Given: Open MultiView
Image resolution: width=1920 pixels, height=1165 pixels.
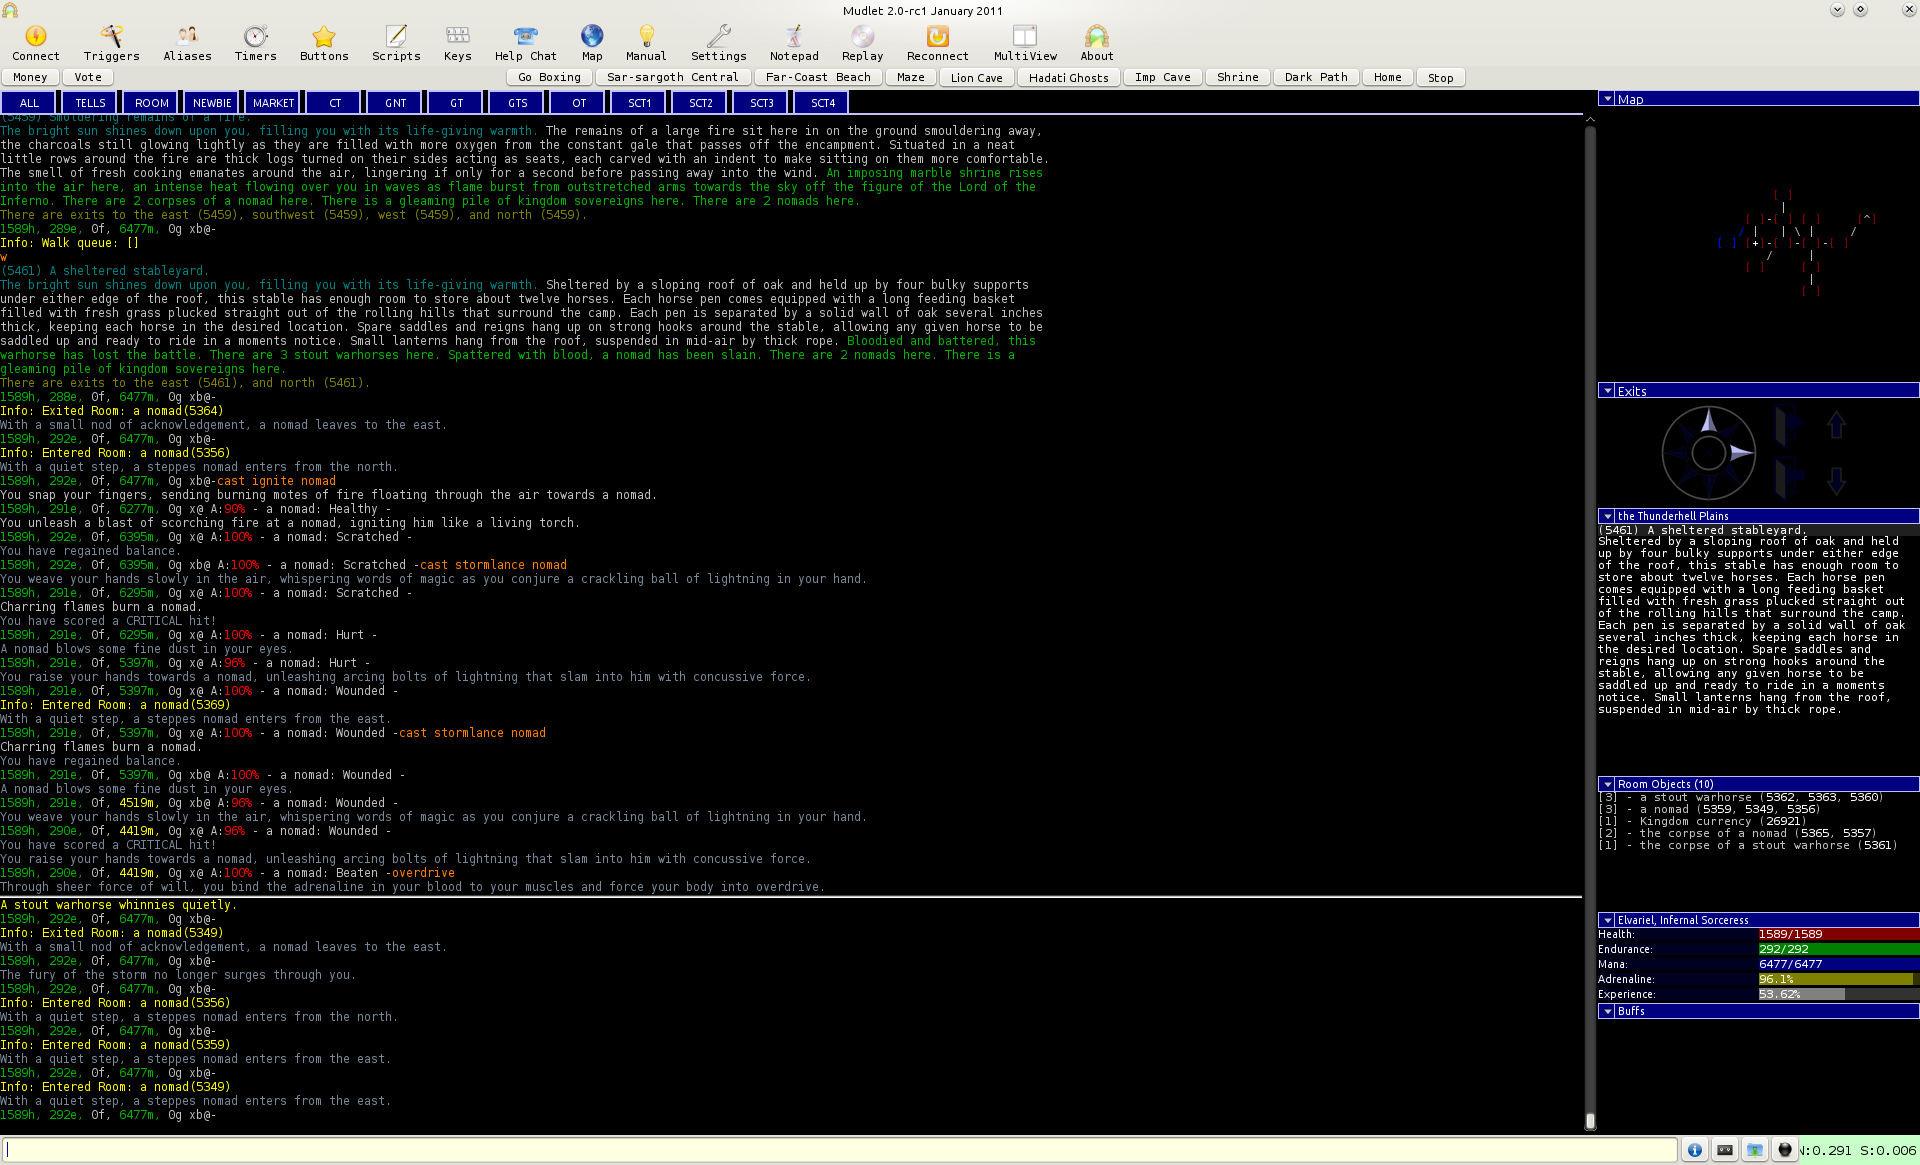Looking at the screenshot, I should pos(1025,44).
